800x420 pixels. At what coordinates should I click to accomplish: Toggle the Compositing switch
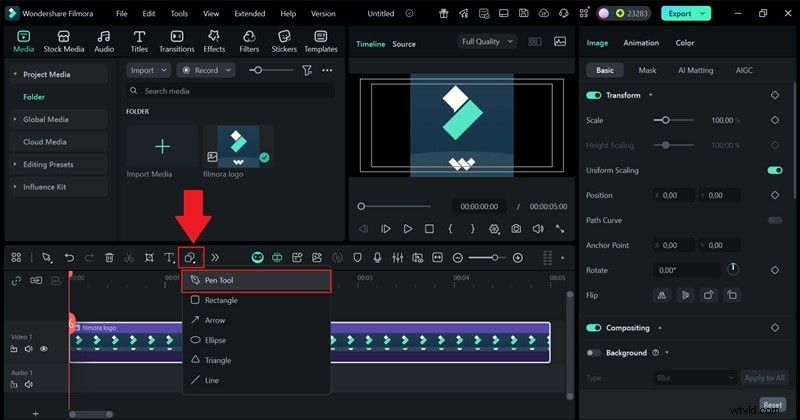coord(593,328)
